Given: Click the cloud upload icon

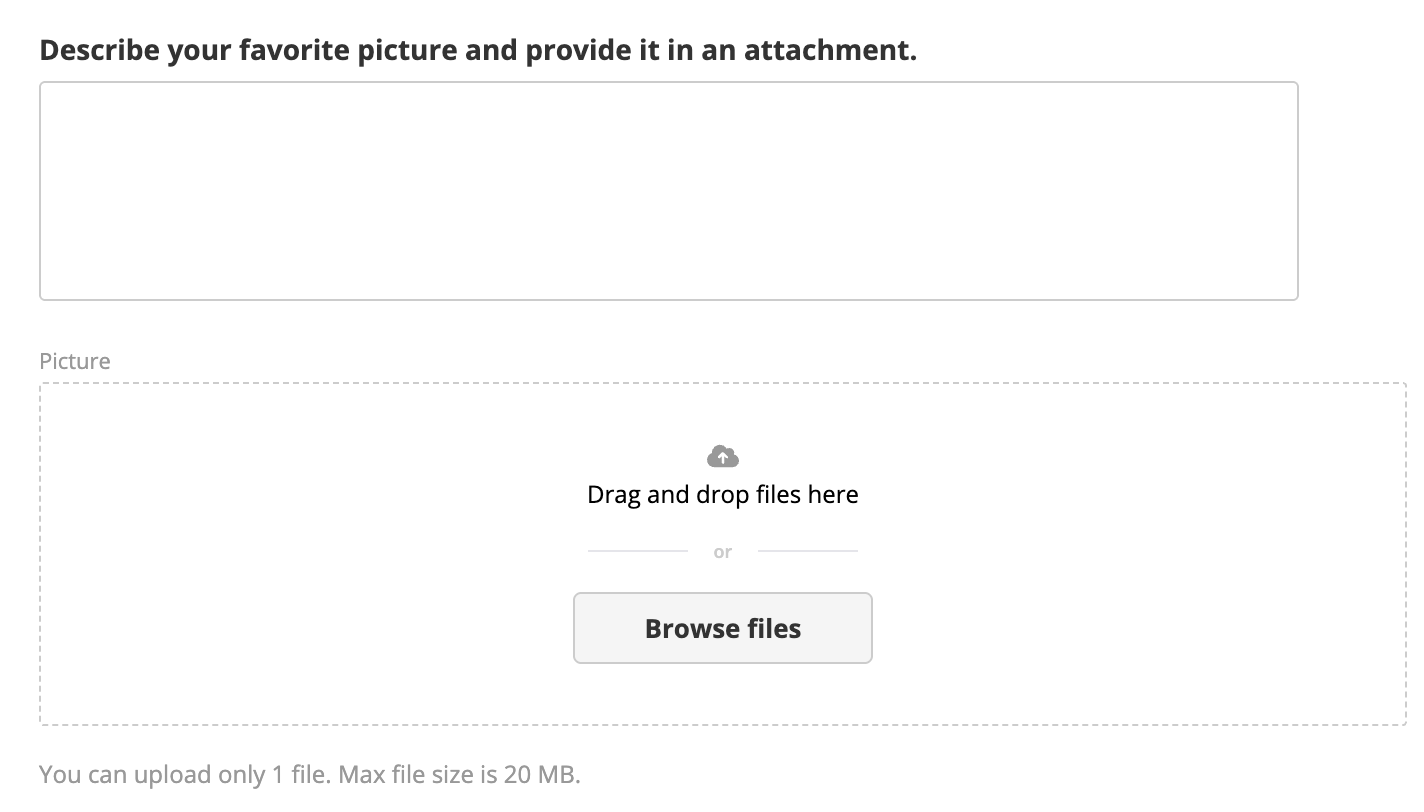Looking at the screenshot, I should pyautogui.click(x=722, y=457).
